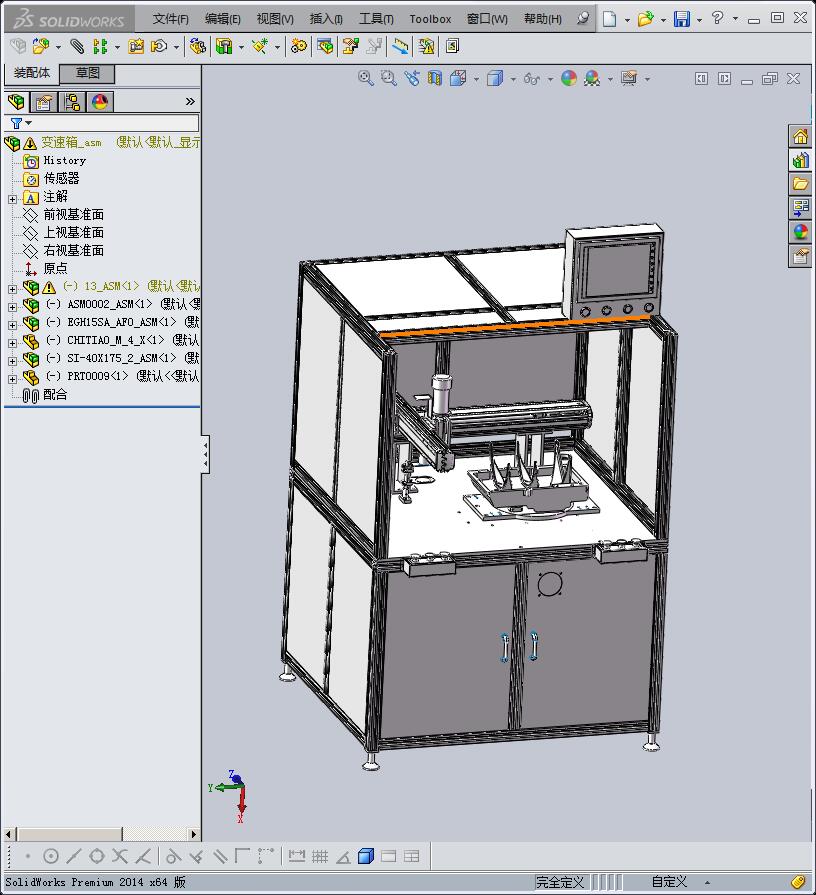Click the Insert Components icon

pos(41,46)
